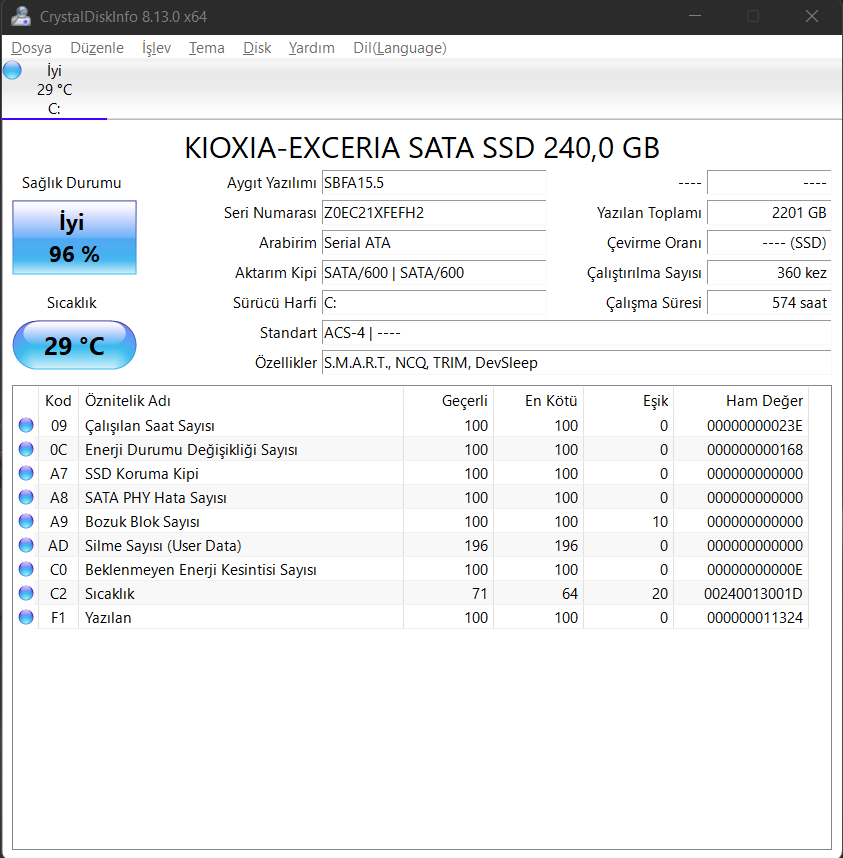The width and height of the screenshot is (843, 858).
Task: Click the CrystalDiskInfo app icon in title bar
Action: pos(21,16)
